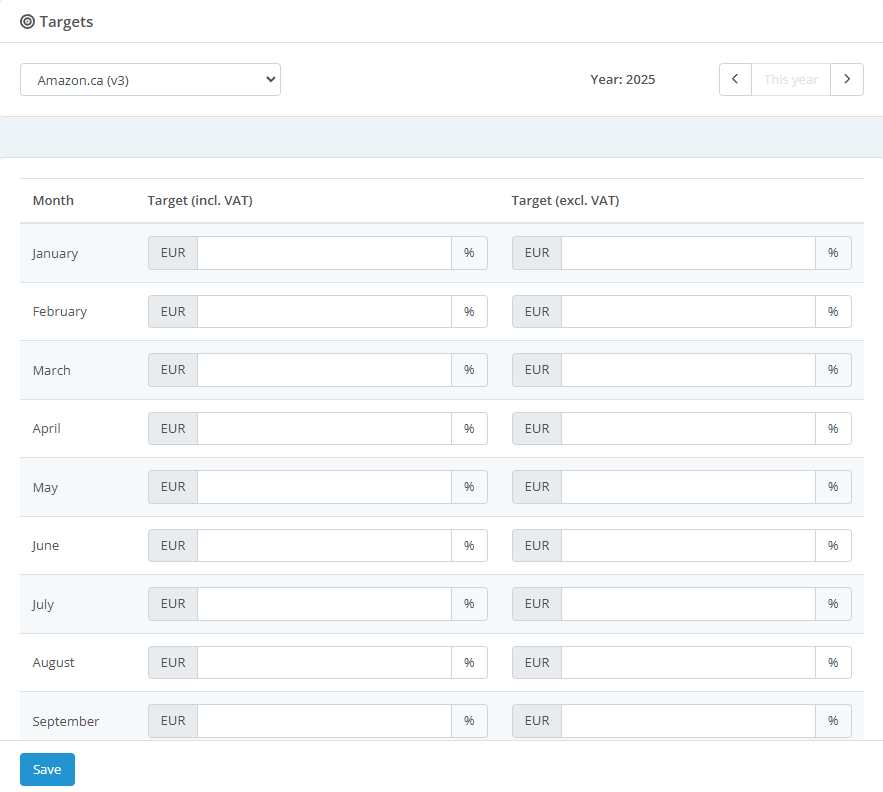The image size is (883, 792).
Task: Click the Targets bullseye icon in header
Action: [x=27, y=21]
